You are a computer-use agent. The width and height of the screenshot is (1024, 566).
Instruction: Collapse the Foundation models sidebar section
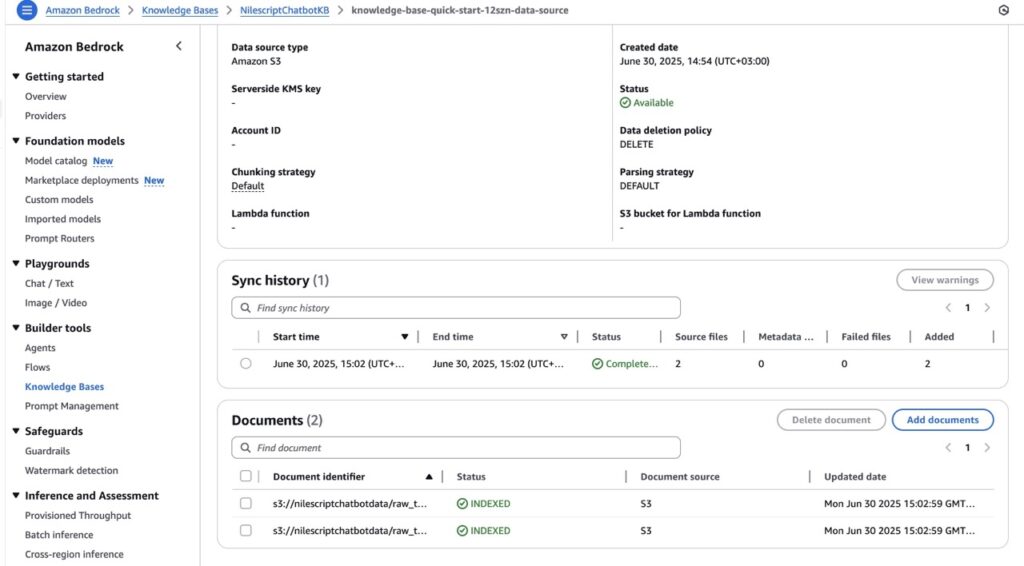[16, 141]
